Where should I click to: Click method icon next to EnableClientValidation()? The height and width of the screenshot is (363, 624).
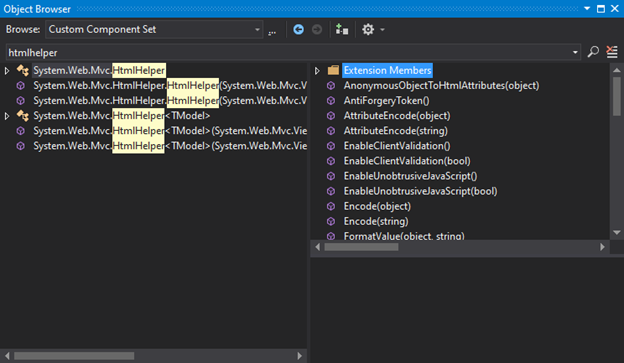[331, 146]
